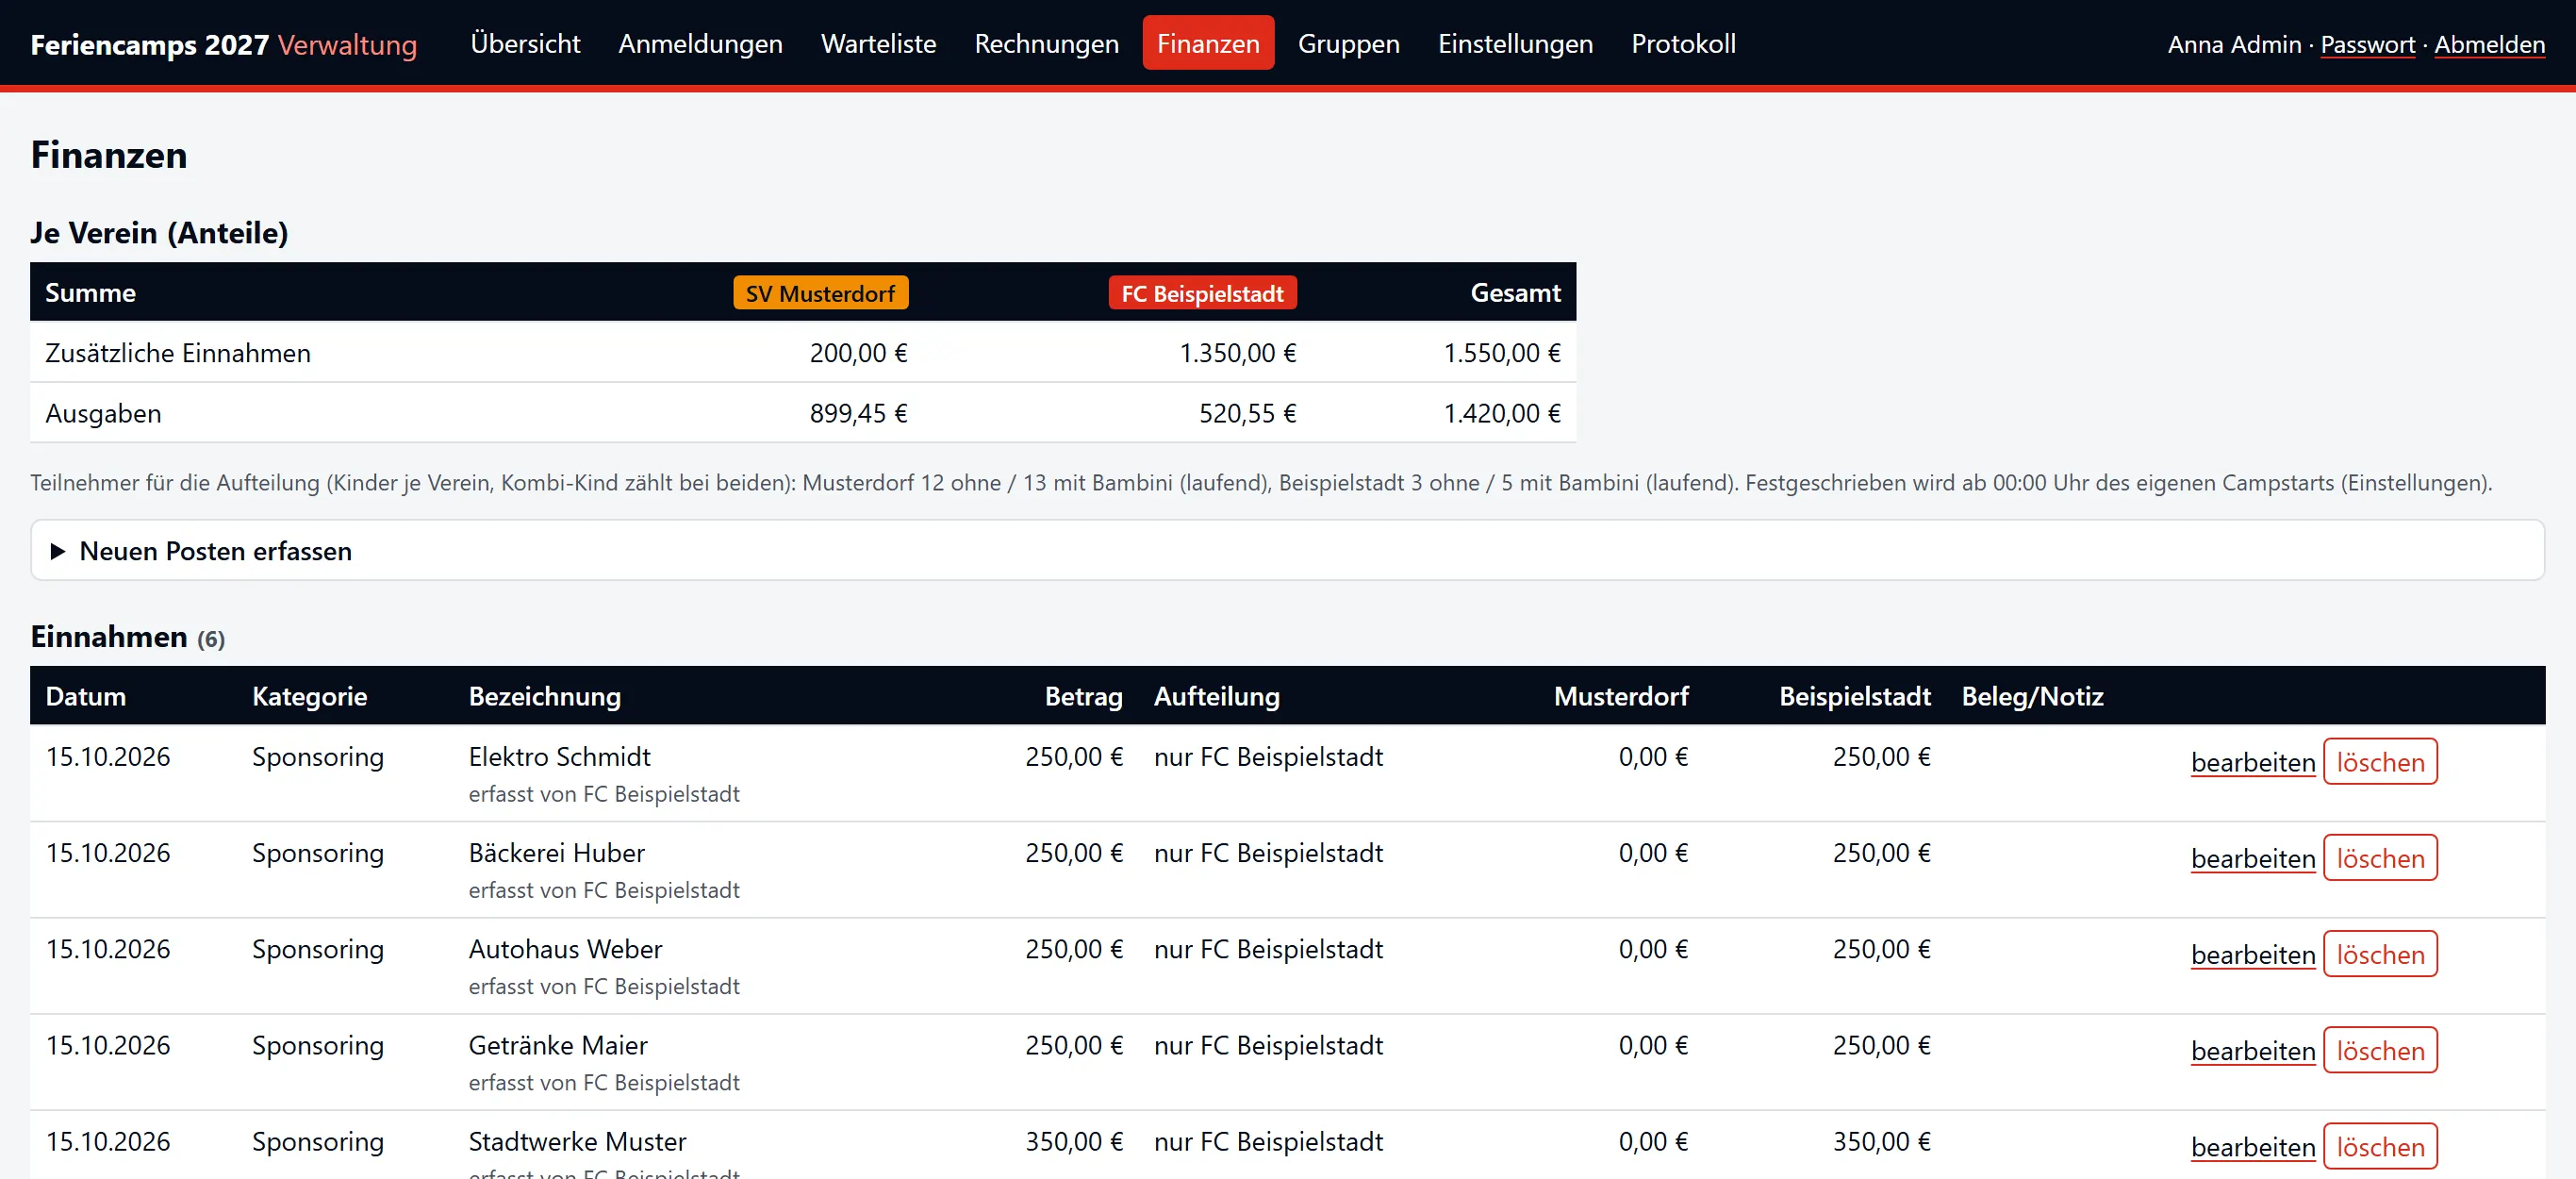The image size is (2576, 1179).
Task: Delete the Stadtwerke Muster entry
Action: click(2380, 1146)
